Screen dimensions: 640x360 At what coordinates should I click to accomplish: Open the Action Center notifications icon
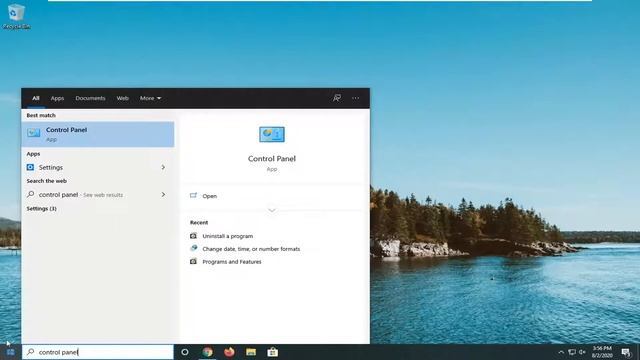click(626, 352)
